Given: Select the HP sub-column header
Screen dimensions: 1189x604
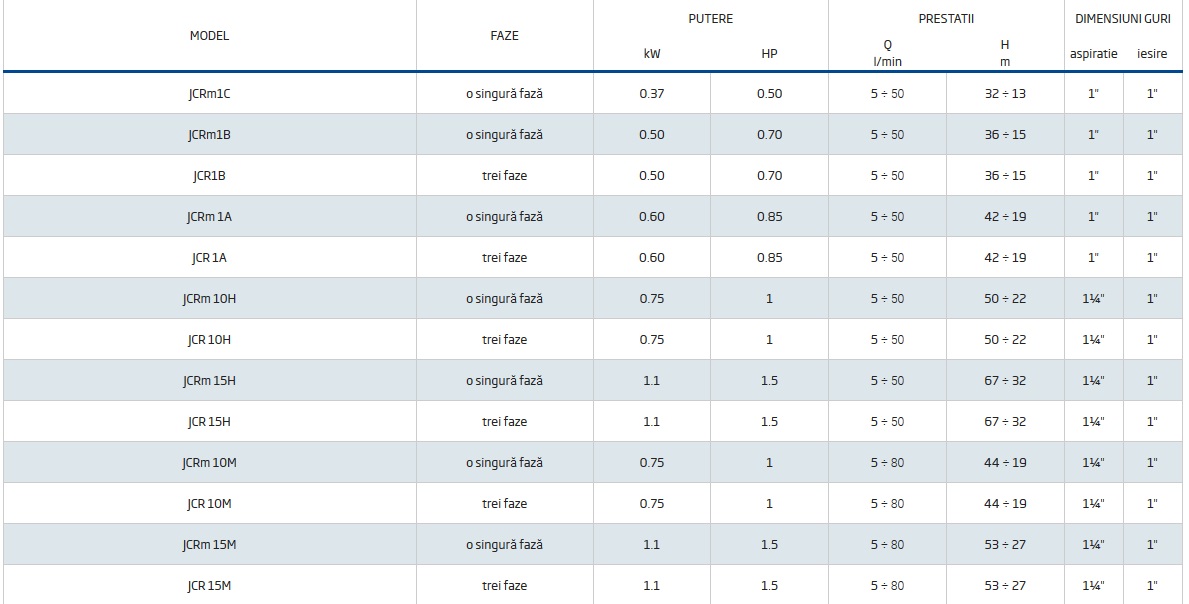Looking at the screenshot, I should [769, 54].
